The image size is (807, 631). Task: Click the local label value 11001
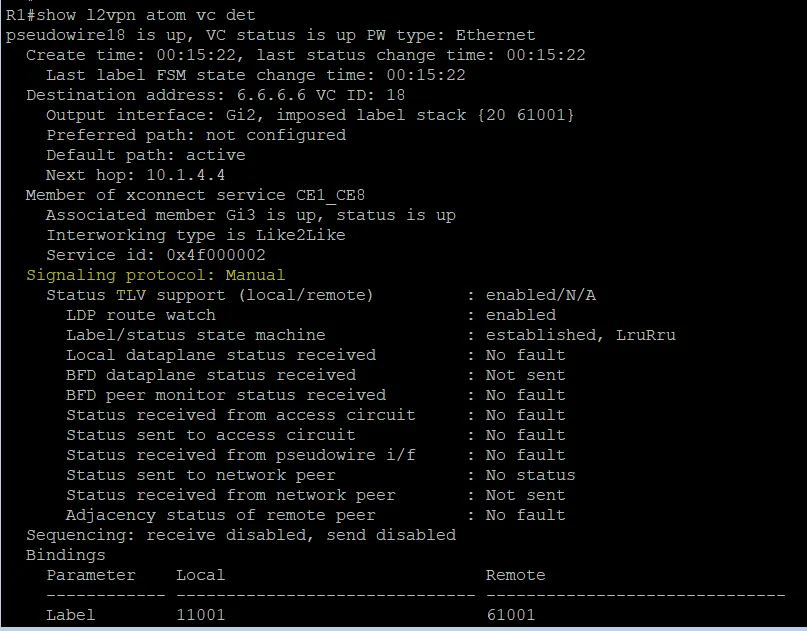tap(200, 615)
